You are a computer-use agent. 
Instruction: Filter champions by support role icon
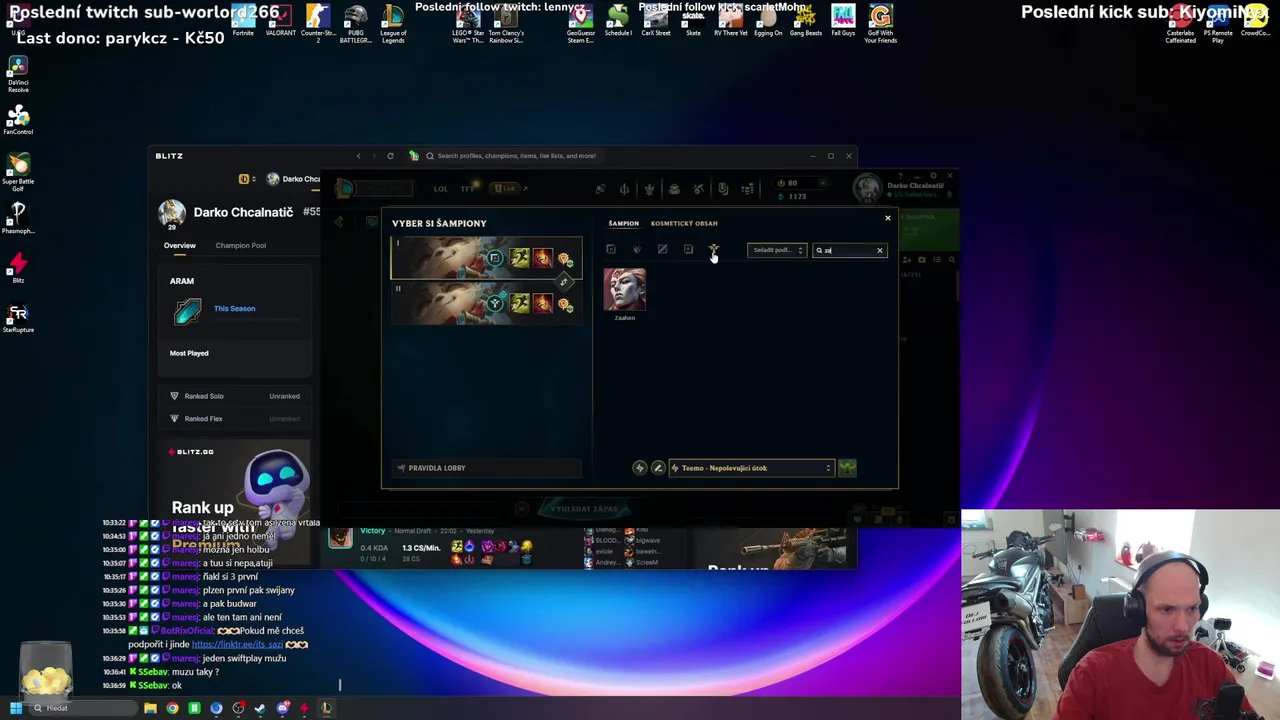tap(713, 250)
